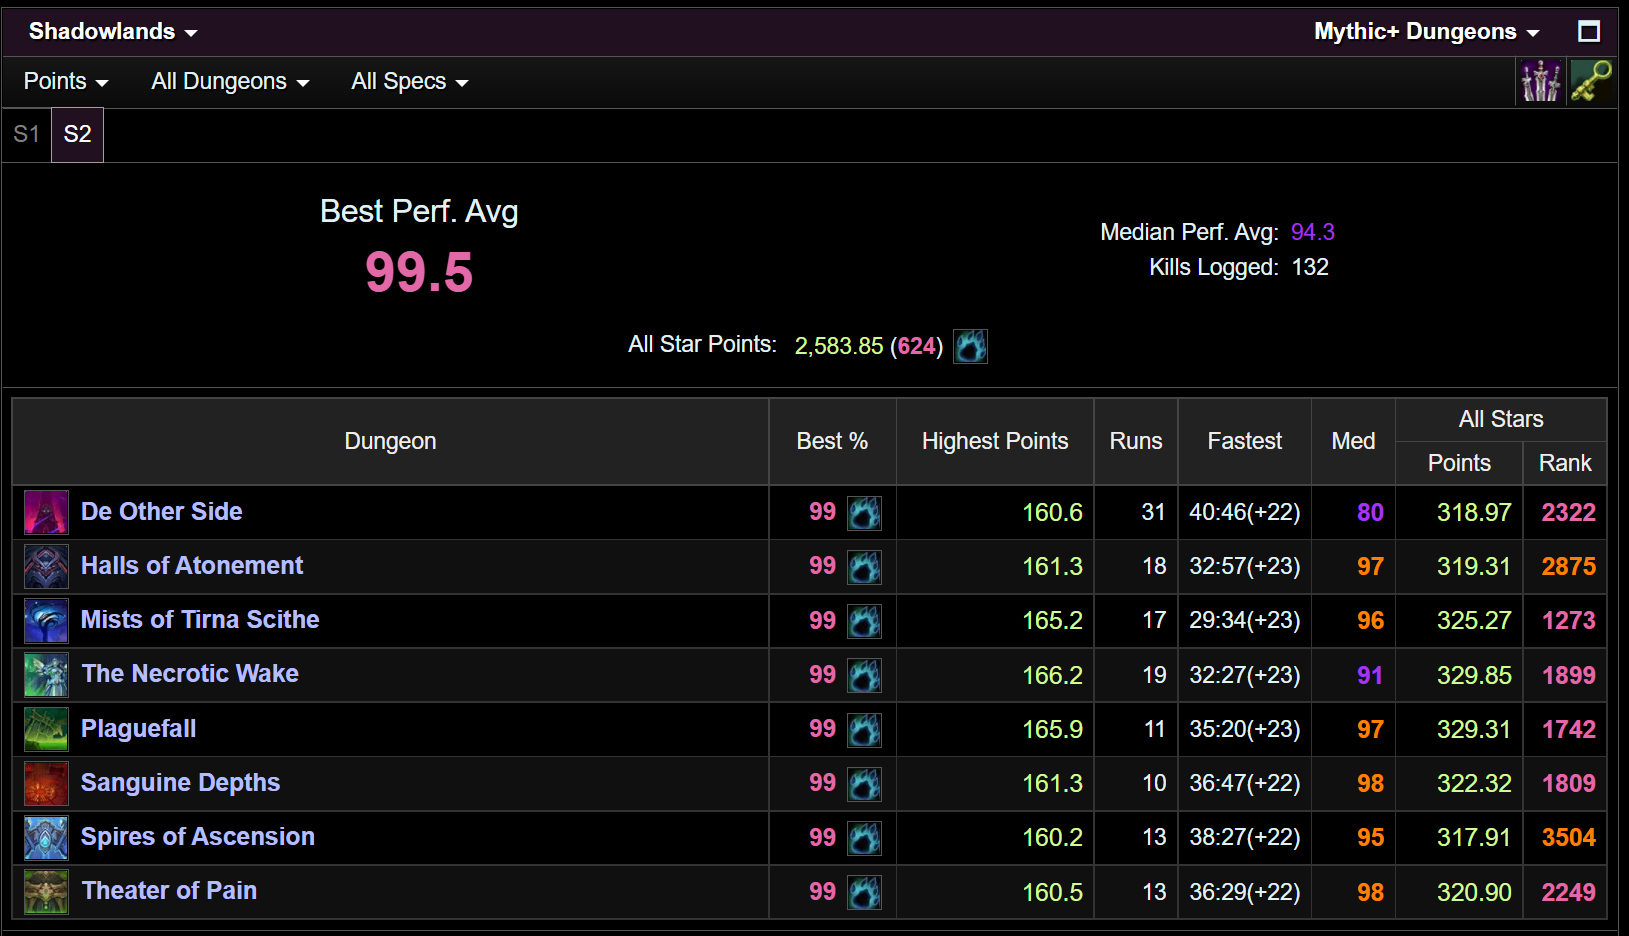Screen dimensions: 1629x936
Task: Click Mists of Tirna Scithe dungeon icon
Action: tap(46, 620)
